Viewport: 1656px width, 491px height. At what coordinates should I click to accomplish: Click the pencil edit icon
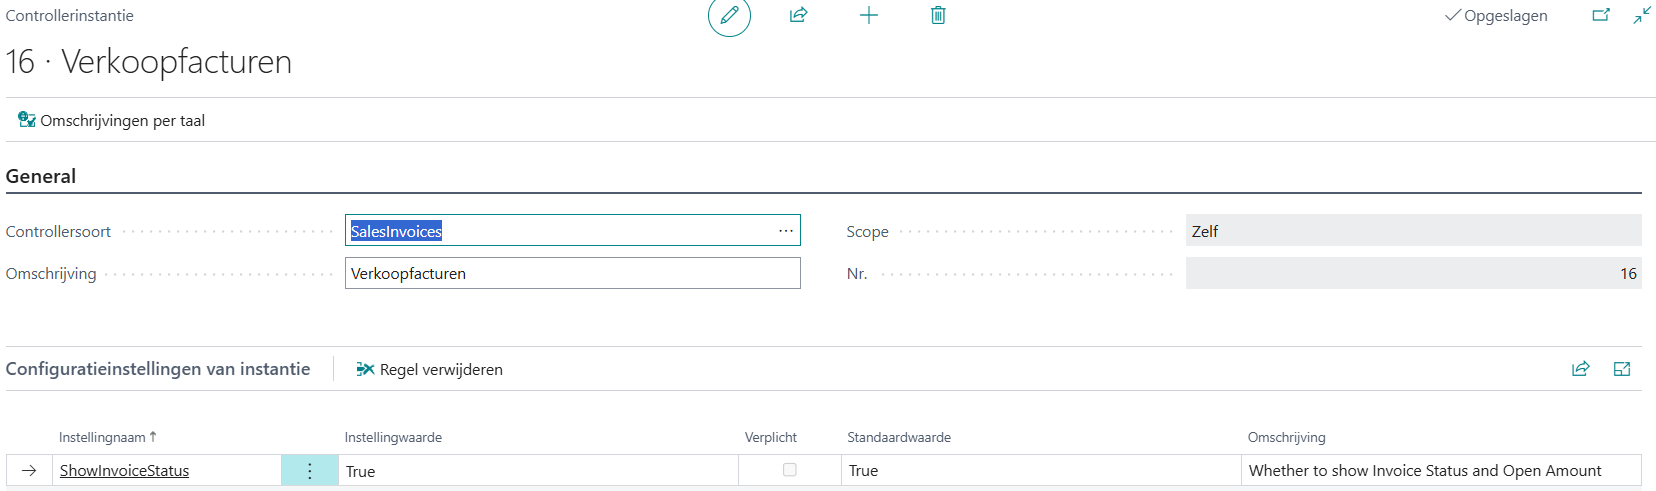(729, 16)
